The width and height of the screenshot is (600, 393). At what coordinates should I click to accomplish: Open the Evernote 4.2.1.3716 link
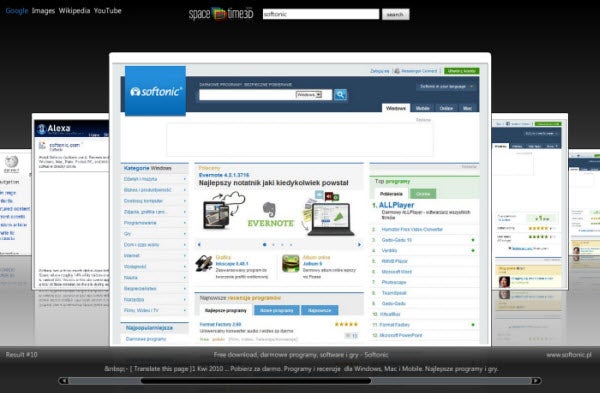224,175
